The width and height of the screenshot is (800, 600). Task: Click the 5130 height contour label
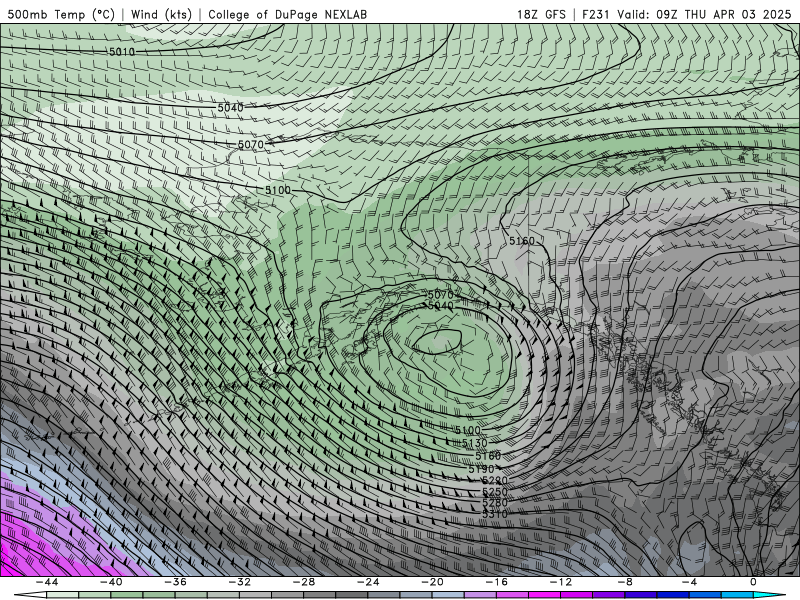474,443
